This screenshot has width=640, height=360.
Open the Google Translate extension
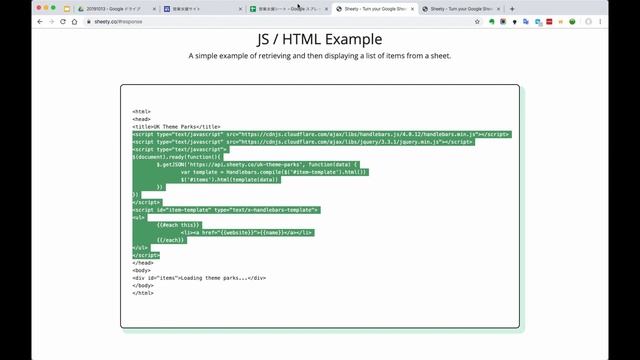click(x=526, y=22)
